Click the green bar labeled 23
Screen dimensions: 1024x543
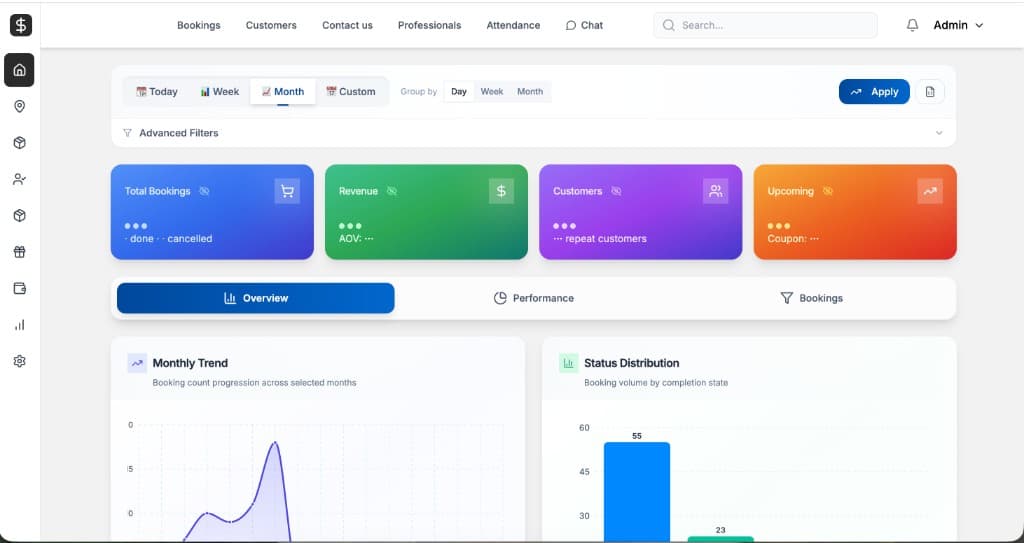(720, 539)
